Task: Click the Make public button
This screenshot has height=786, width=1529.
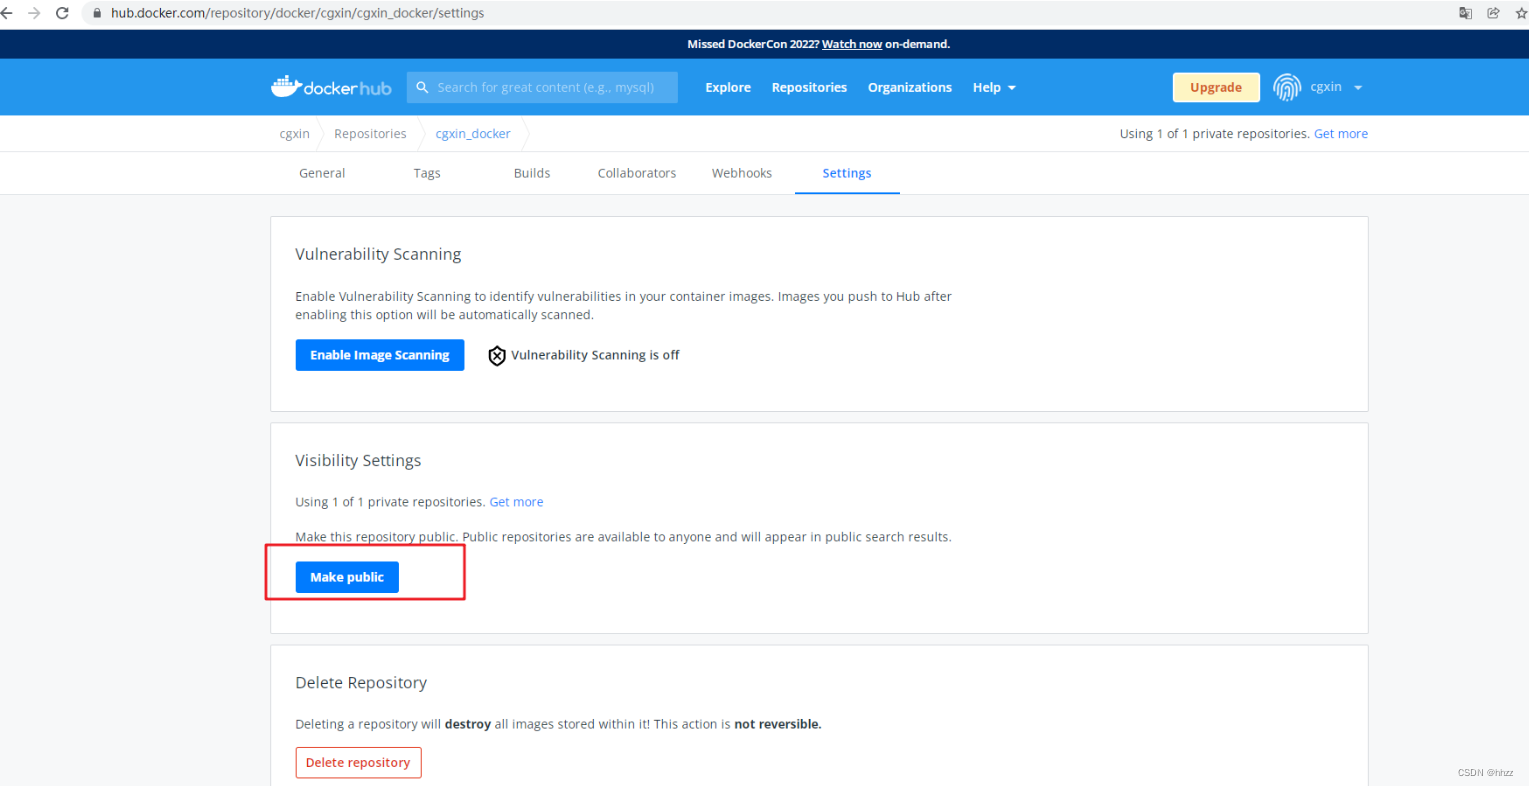Action: (347, 577)
